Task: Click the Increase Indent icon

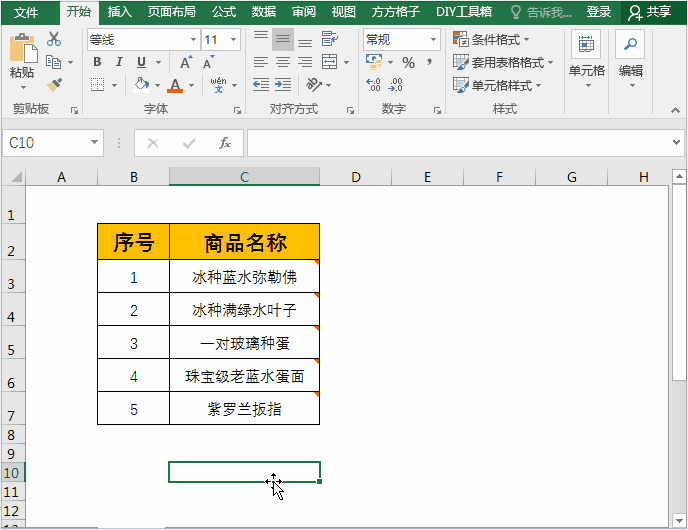Action: pyautogui.click(x=283, y=84)
